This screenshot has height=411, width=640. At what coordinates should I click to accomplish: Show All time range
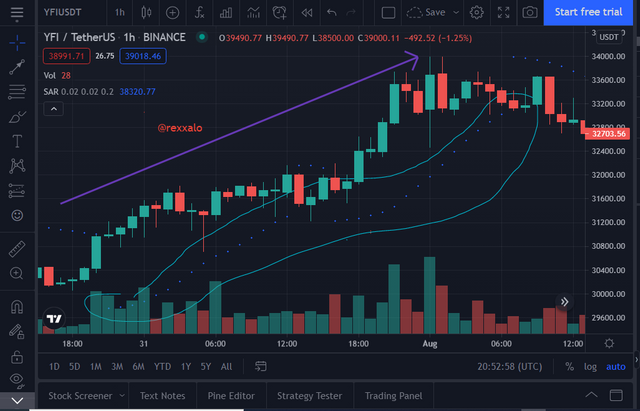pos(226,367)
